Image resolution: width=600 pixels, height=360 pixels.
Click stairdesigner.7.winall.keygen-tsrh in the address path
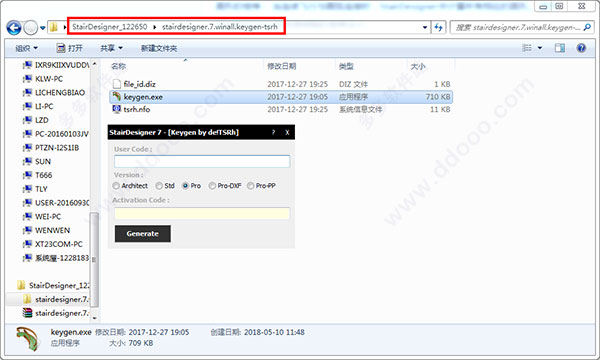(220, 27)
